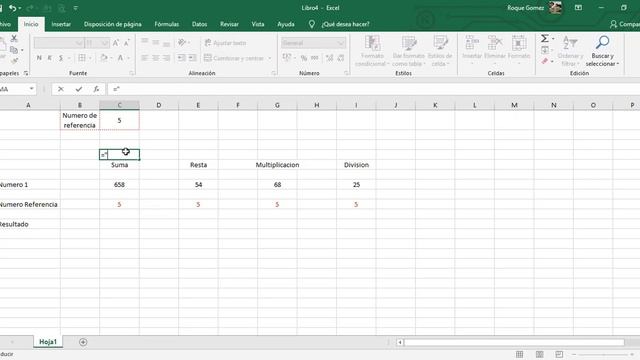640x360 pixels.
Task: Expand Número group dialog launcher
Action: pyautogui.click(x=346, y=73)
